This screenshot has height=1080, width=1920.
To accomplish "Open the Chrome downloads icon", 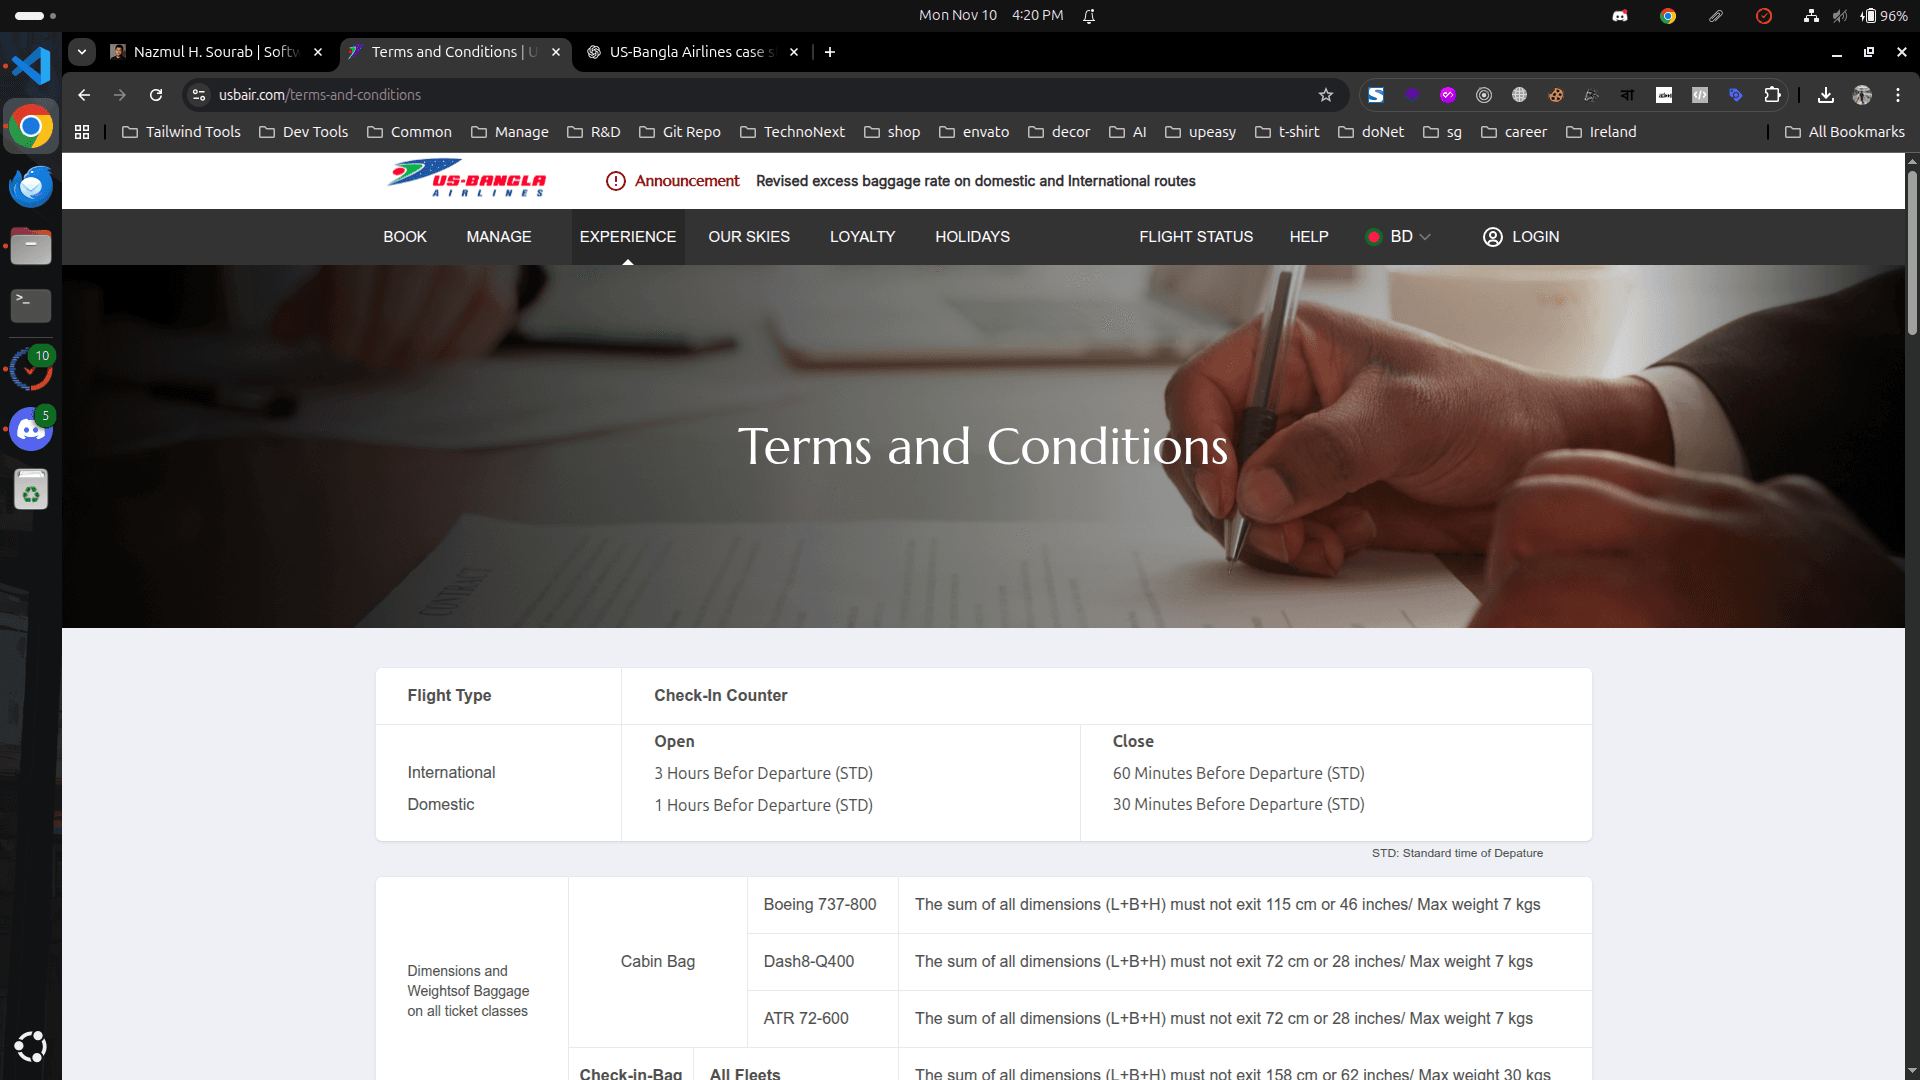I will [x=1825, y=95].
